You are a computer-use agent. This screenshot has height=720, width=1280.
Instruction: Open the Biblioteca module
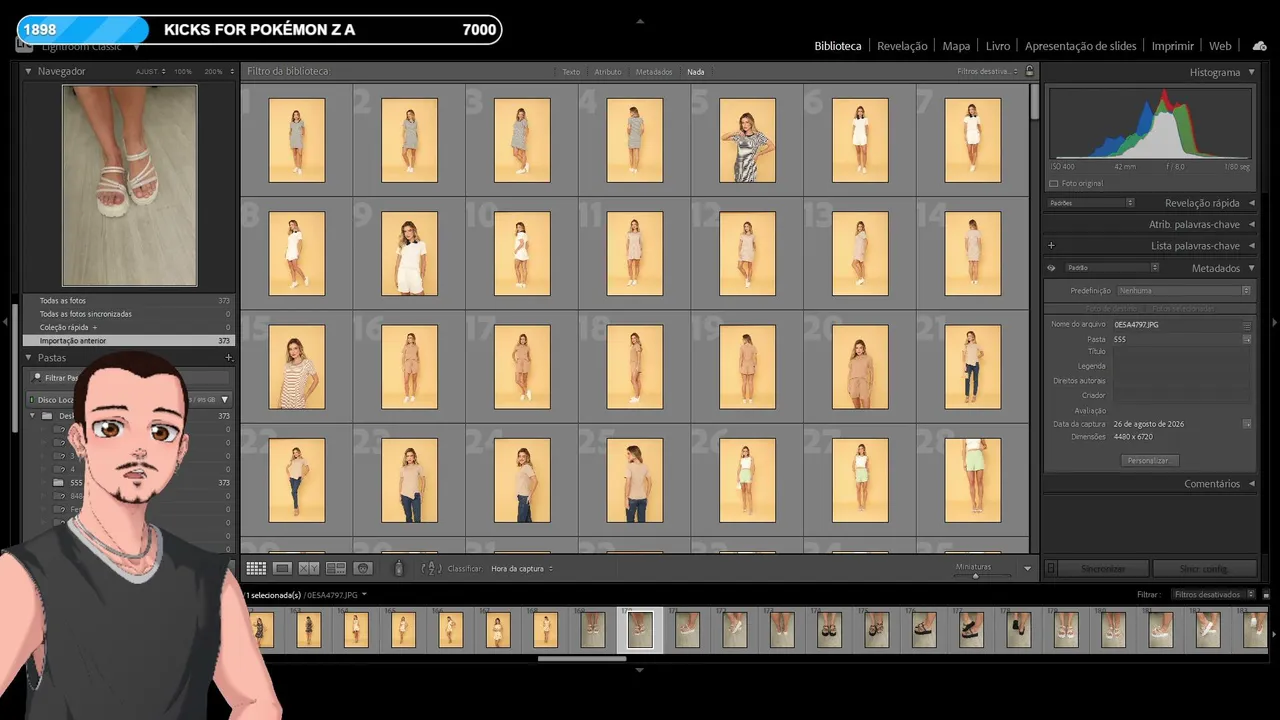(x=838, y=46)
